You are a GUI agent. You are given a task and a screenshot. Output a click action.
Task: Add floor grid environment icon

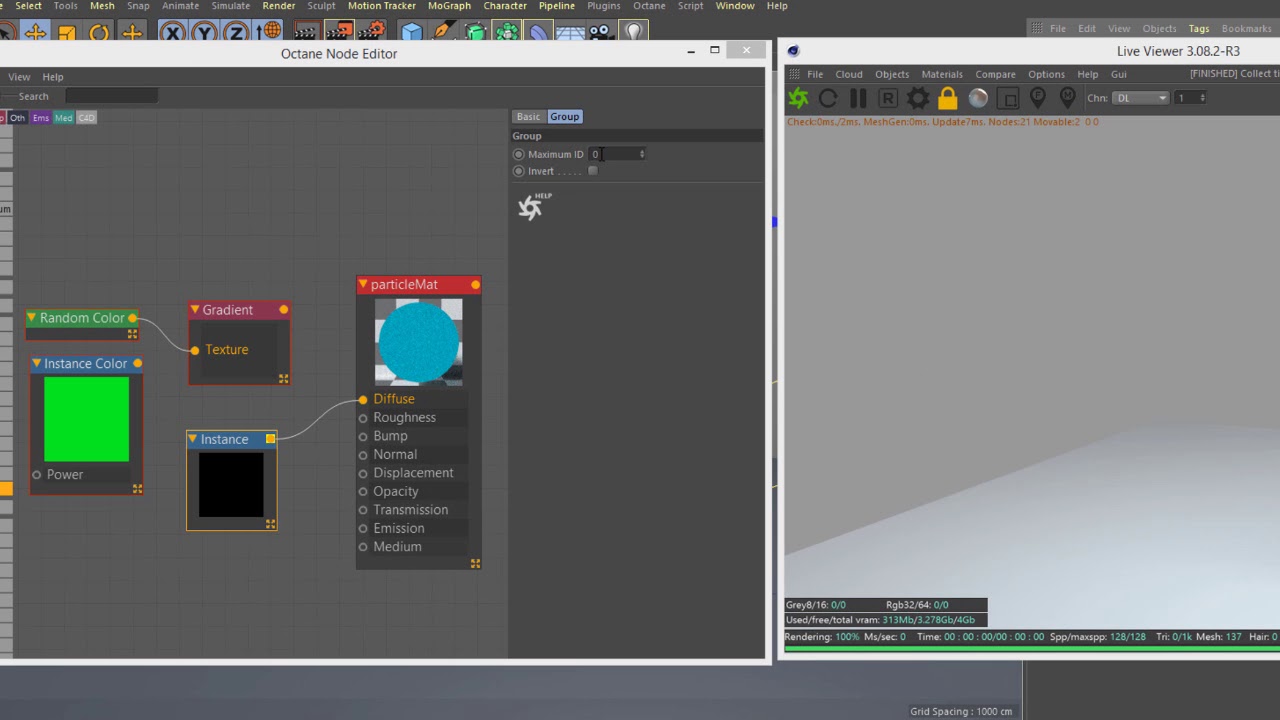click(570, 33)
